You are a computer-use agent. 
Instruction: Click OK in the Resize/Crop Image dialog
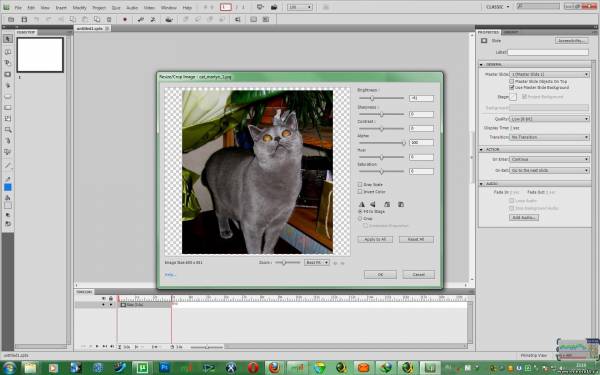click(x=380, y=274)
